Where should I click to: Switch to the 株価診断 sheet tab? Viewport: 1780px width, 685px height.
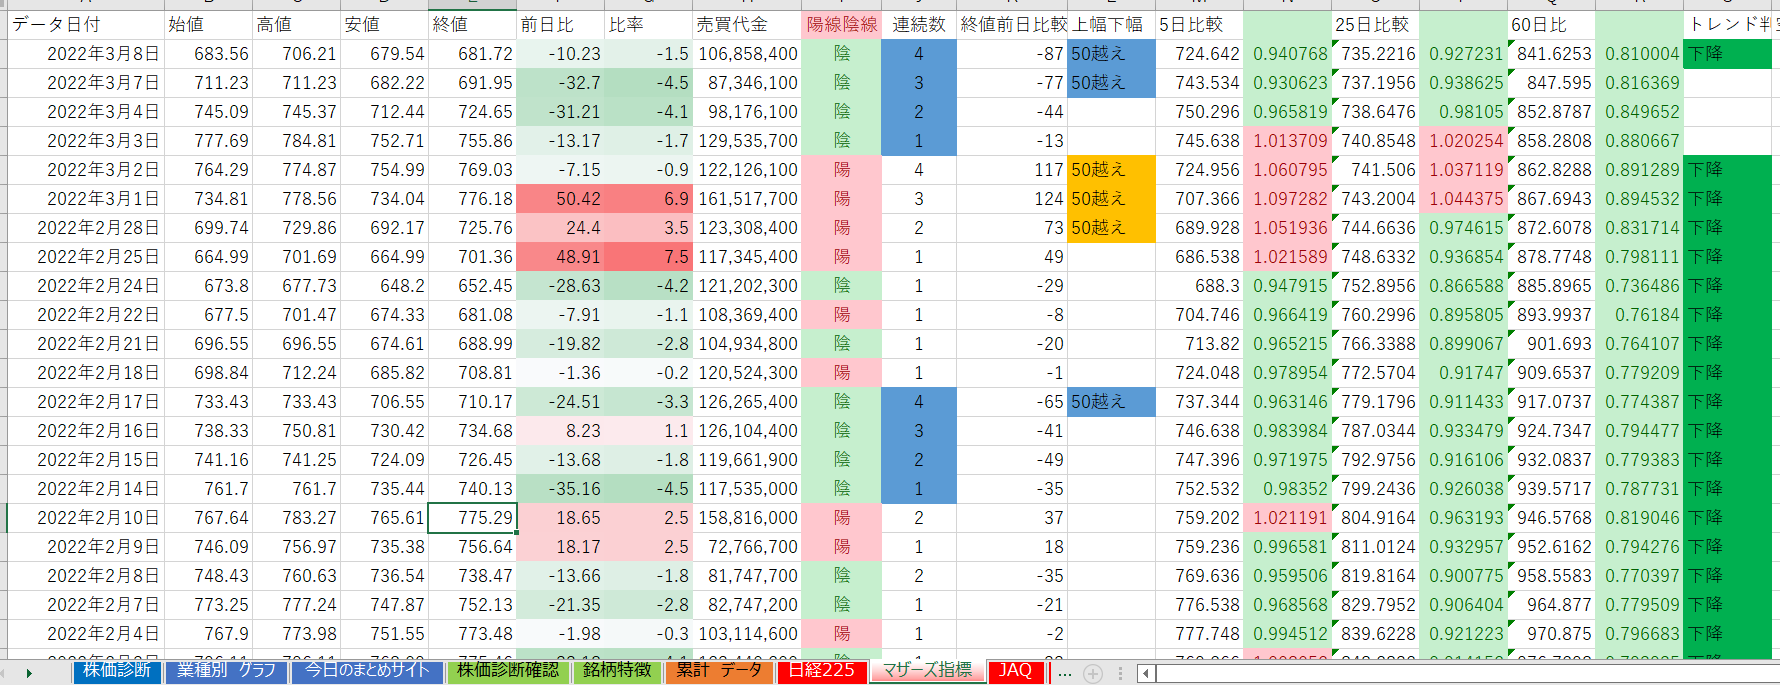[117, 670]
